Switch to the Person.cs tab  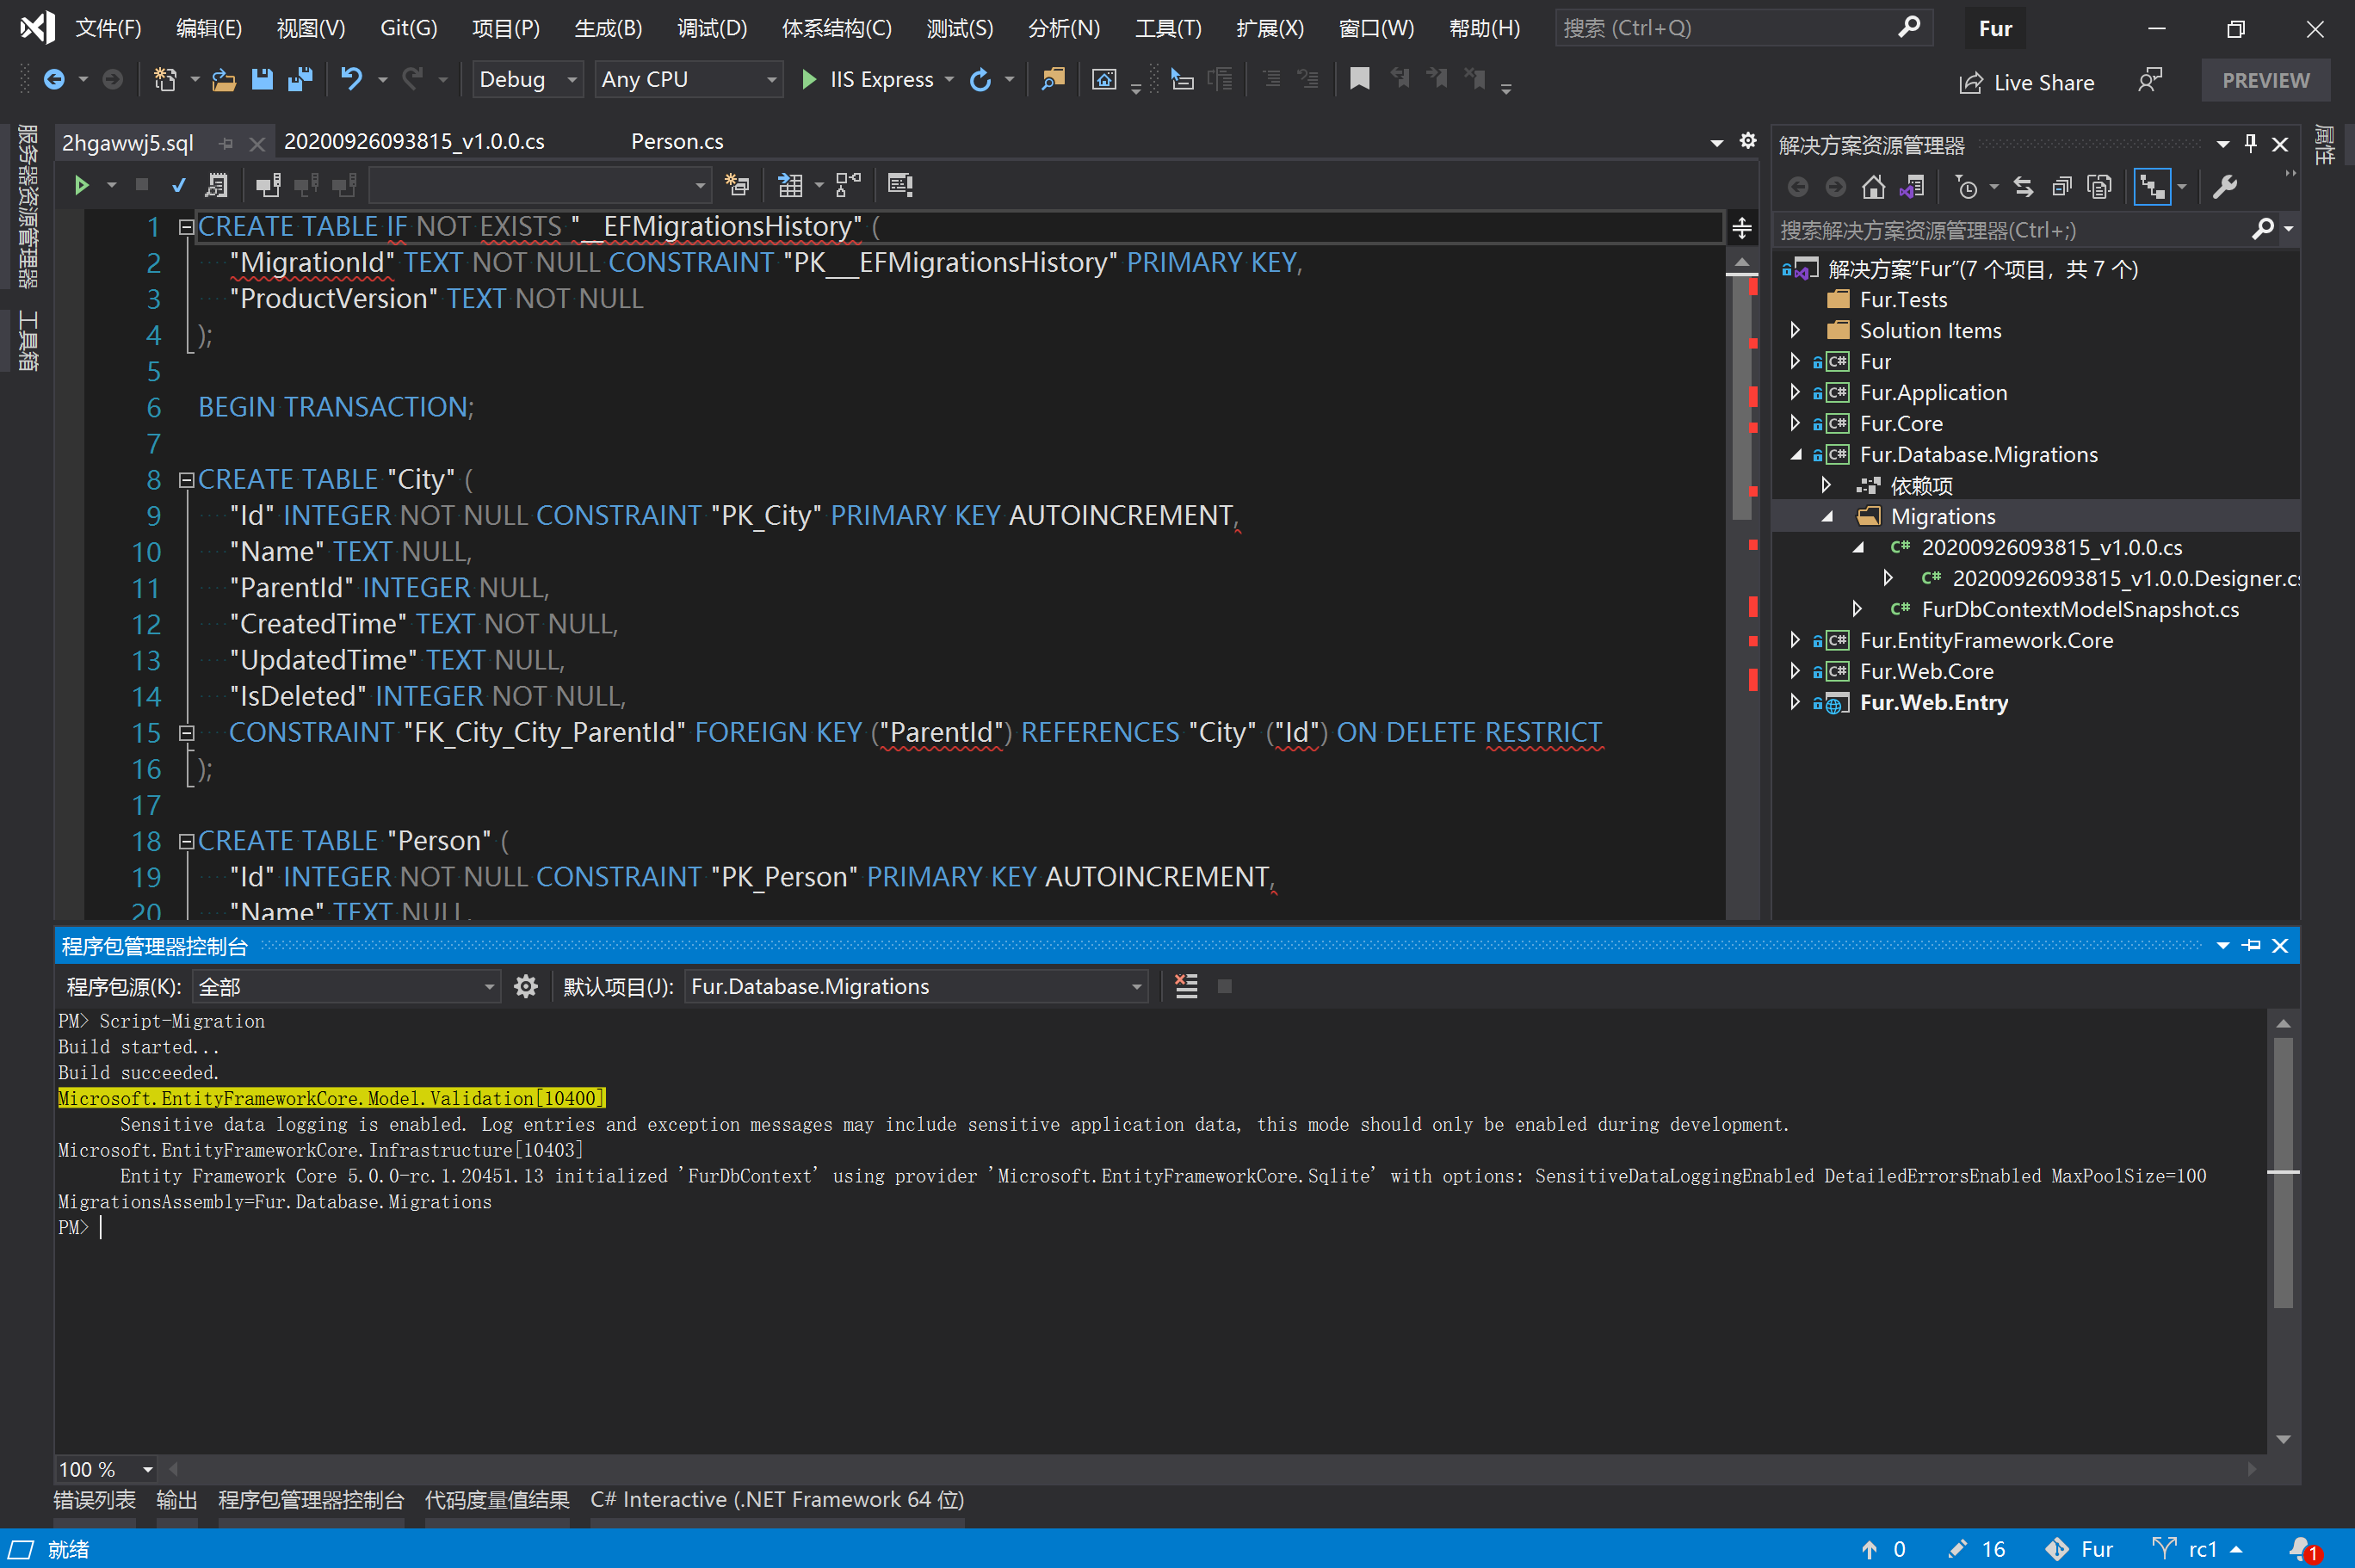coord(677,142)
